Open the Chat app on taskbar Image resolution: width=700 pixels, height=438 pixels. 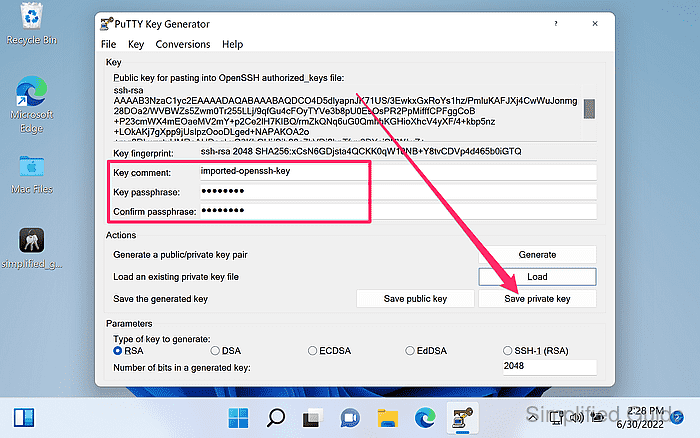tap(350, 418)
